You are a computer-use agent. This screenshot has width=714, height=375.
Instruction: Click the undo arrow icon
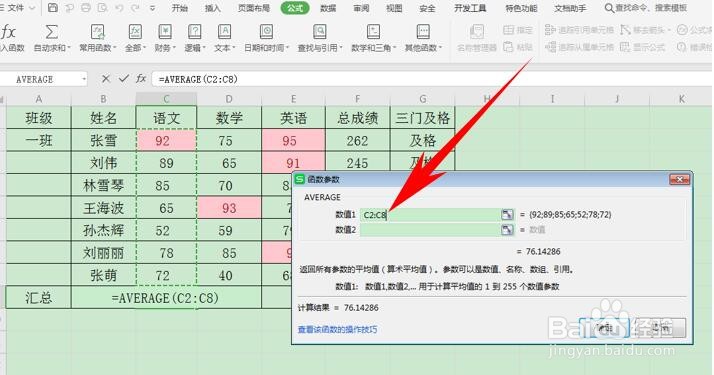click(119, 8)
